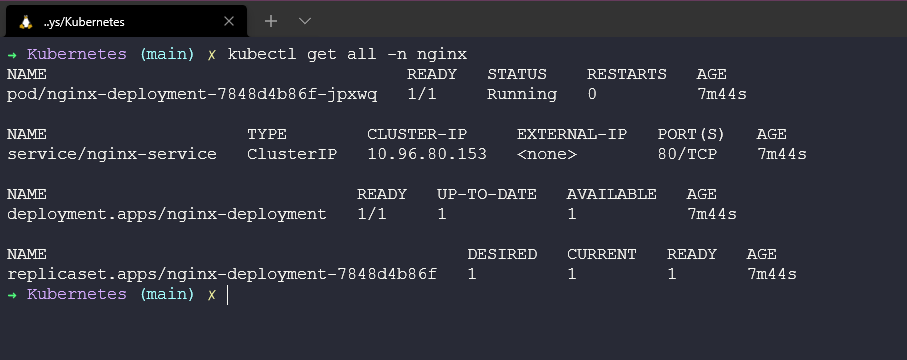The height and width of the screenshot is (360, 907).
Task: Click the Running status text
Action: (522, 94)
